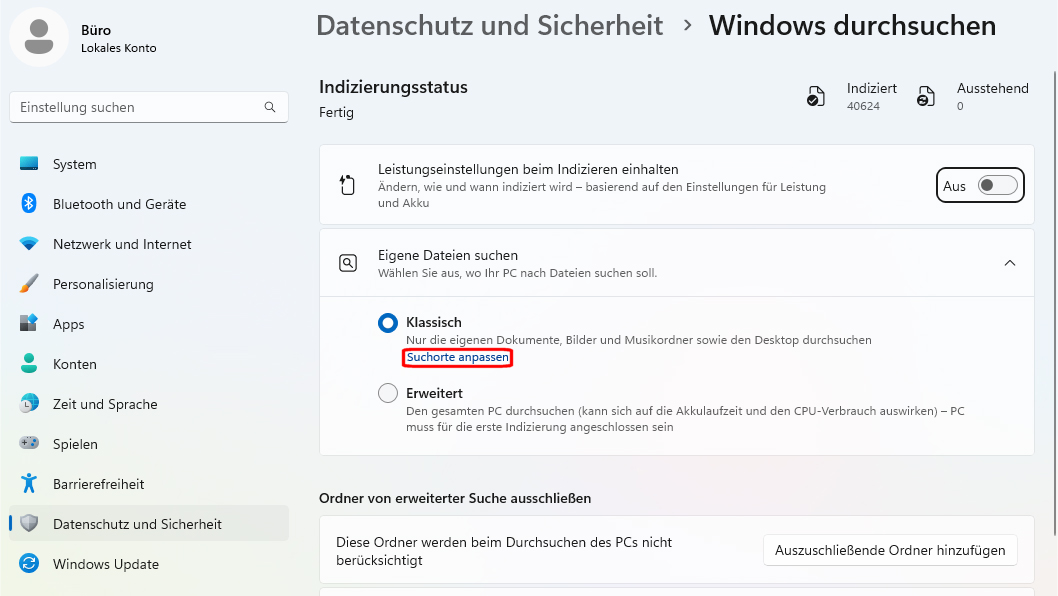Click the Büro user avatar icon

tap(38, 37)
